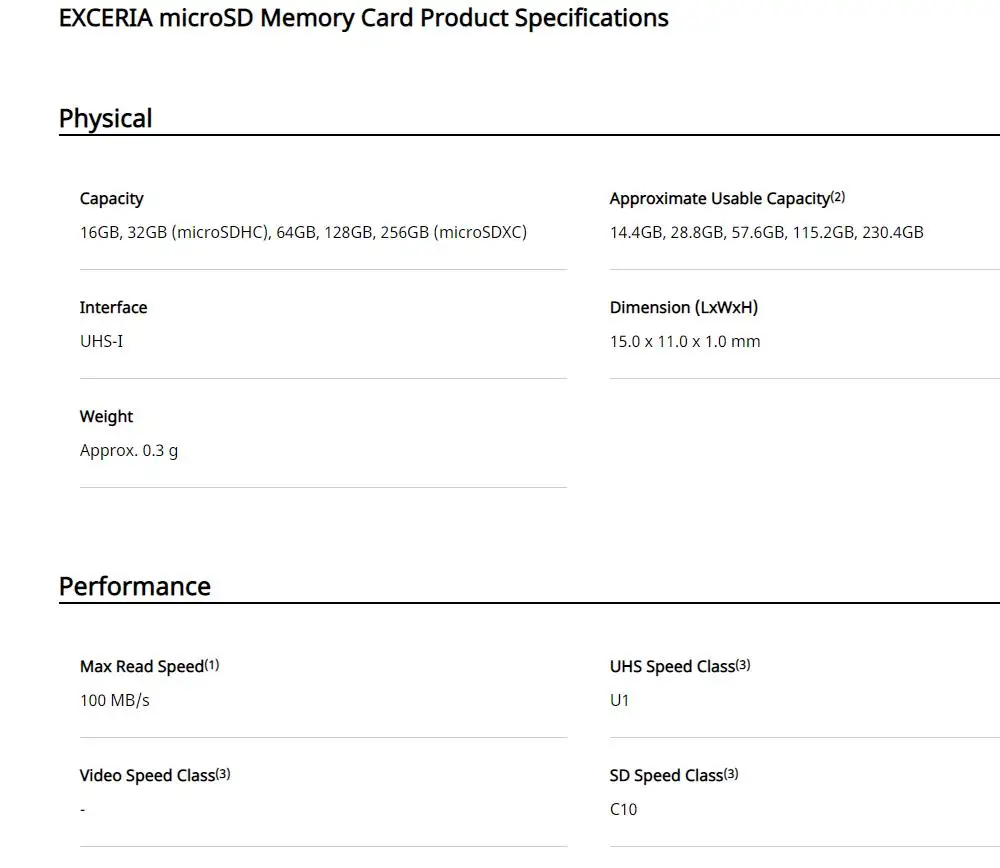This screenshot has width=1000, height=868.
Task: Select the Performance section heading
Action: point(135,586)
